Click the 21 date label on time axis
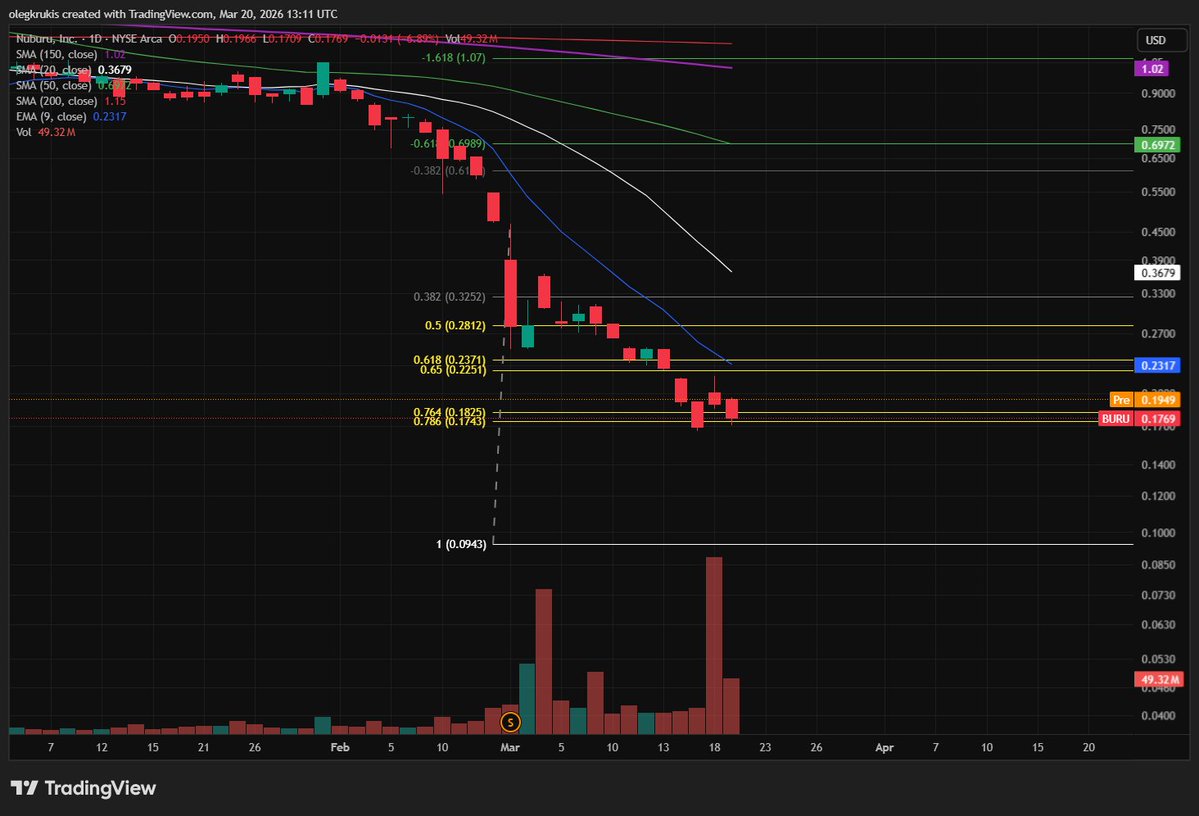Viewport: 1199px width, 816px height. pos(203,747)
